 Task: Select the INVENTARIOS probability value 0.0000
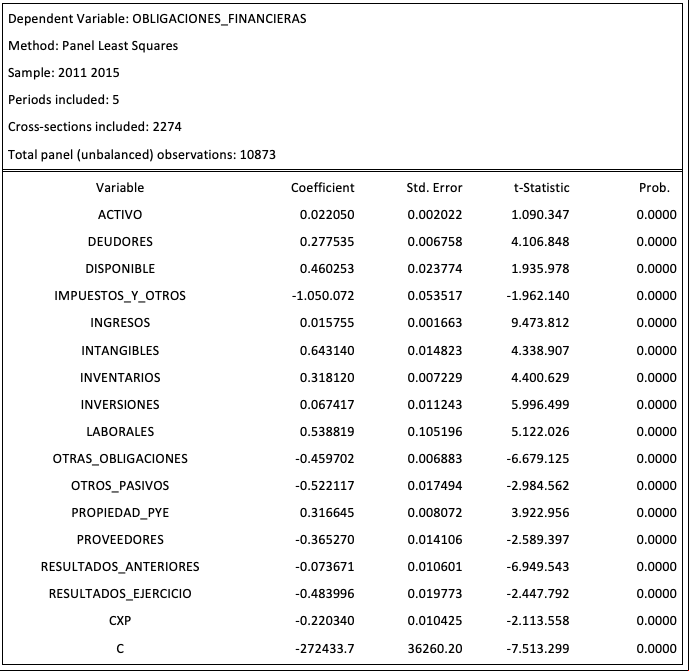[656, 378]
